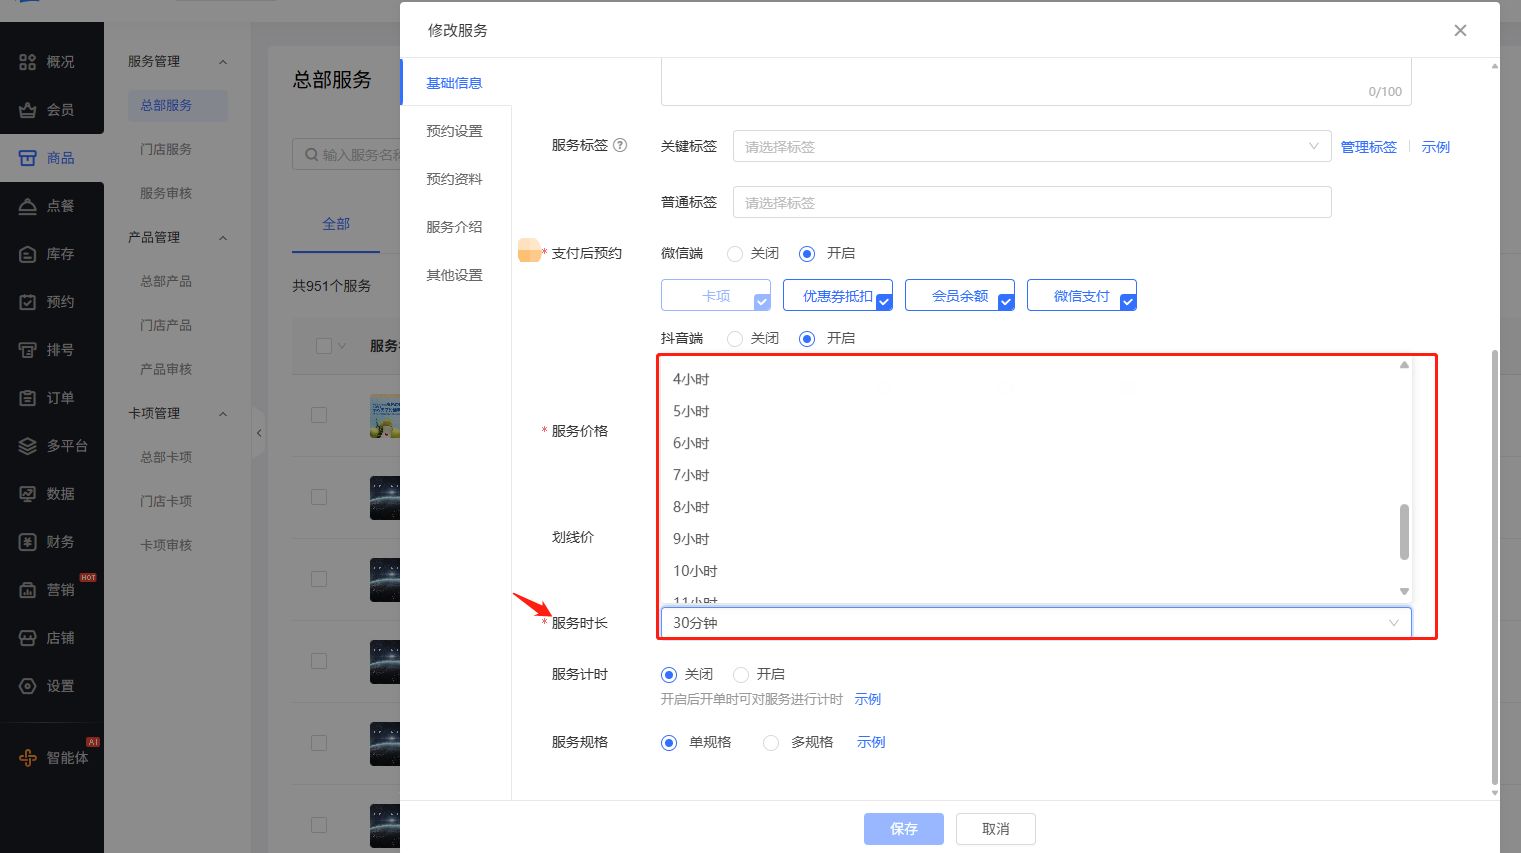Select 关闭 for 微信端 payment booking
The image size is (1521, 853).
pyautogui.click(x=735, y=254)
